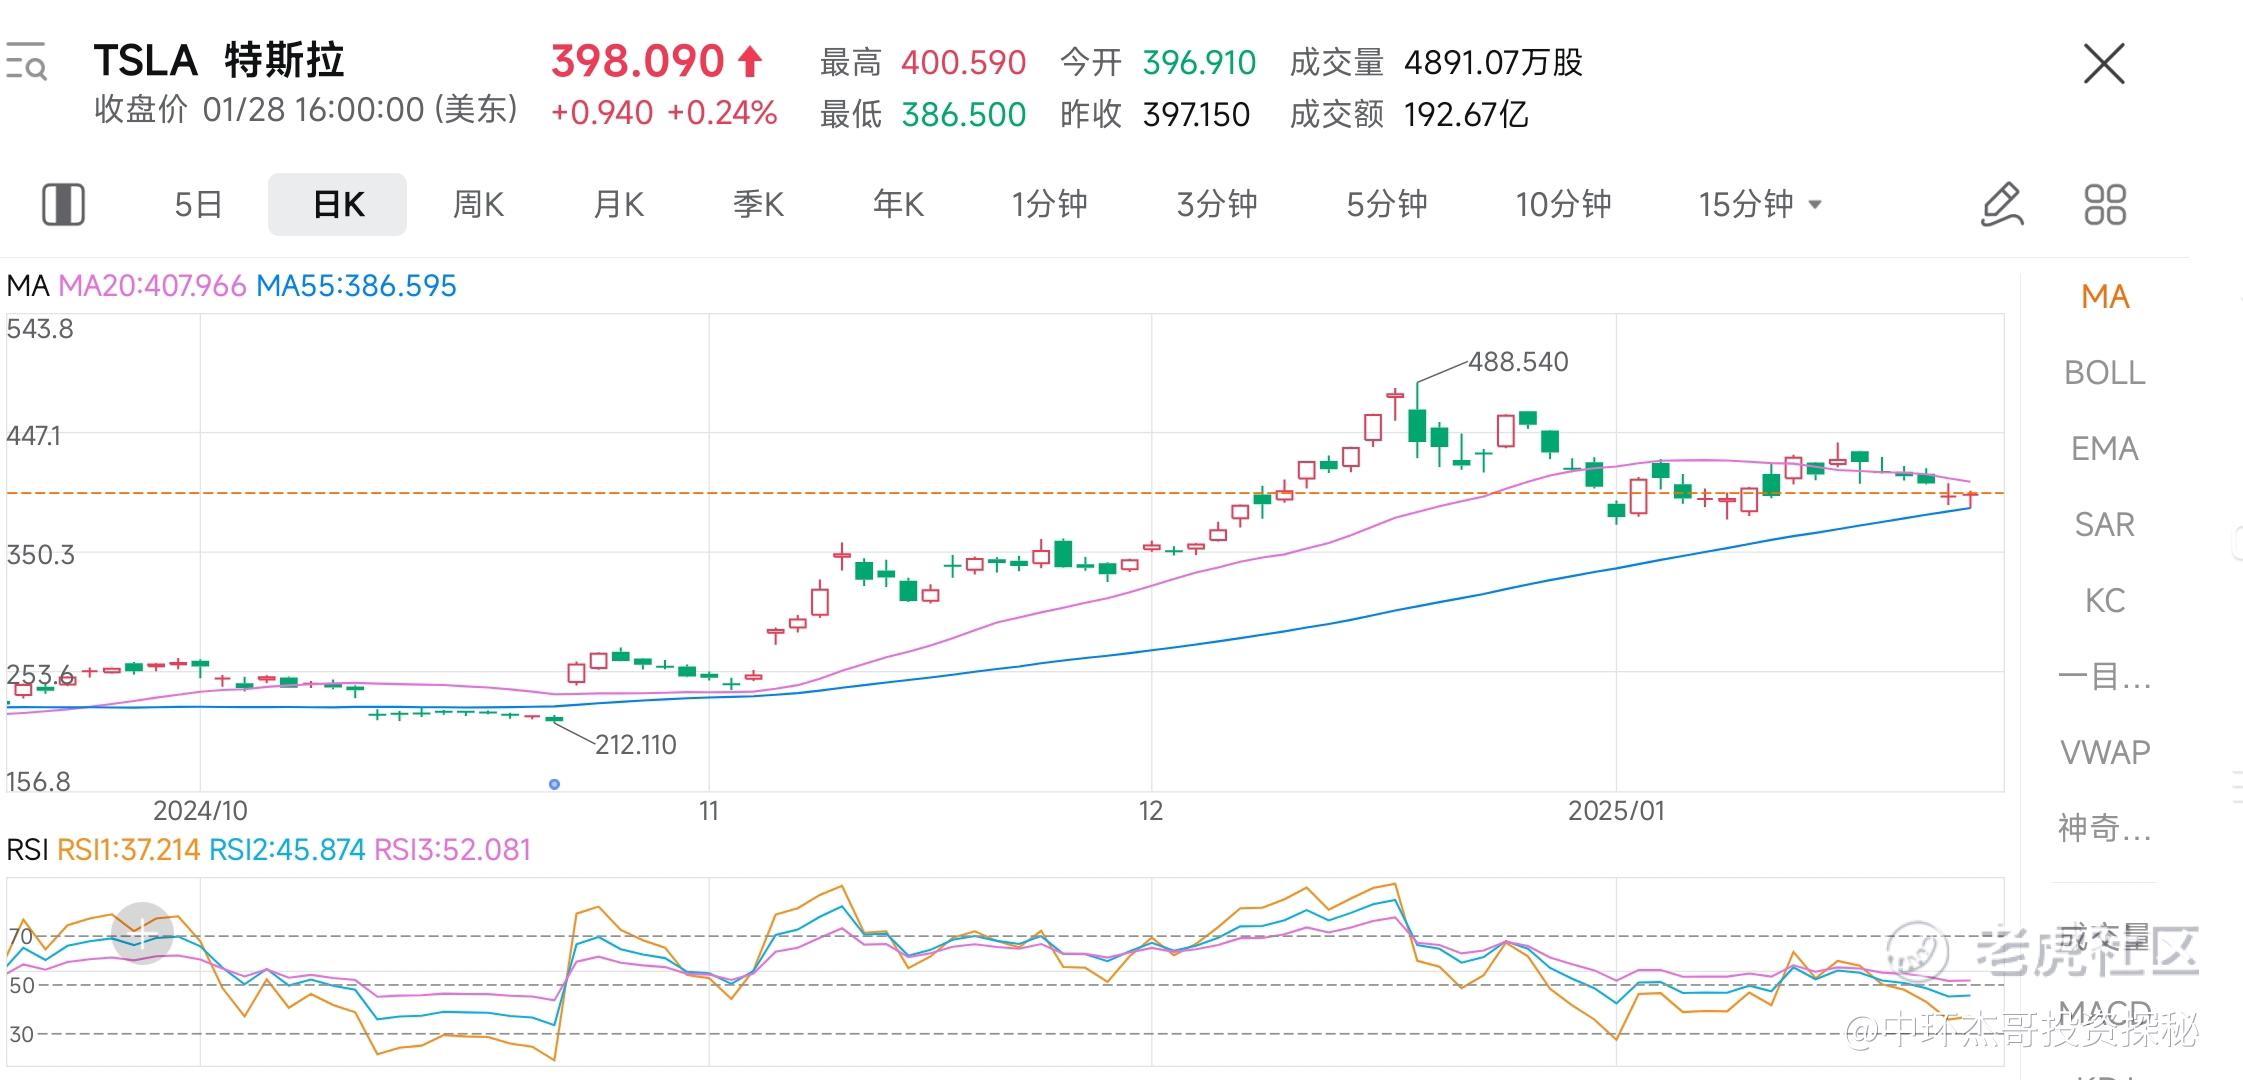
Task: Click the MA20:407.966 legend label
Action: pyautogui.click(x=152, y=286)
